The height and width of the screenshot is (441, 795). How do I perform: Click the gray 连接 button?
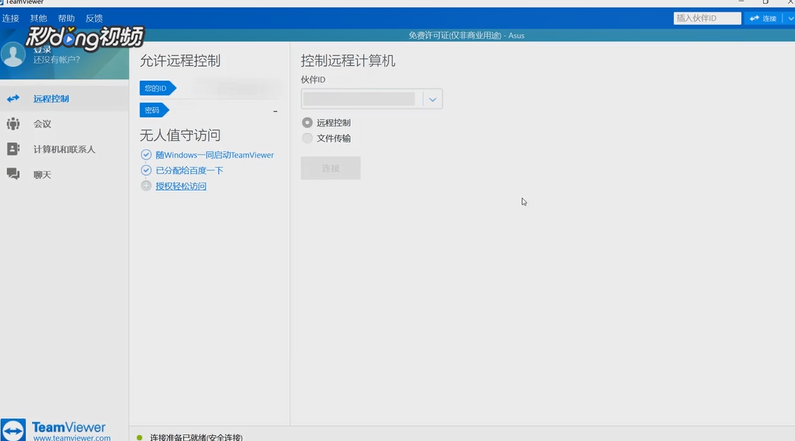[331, 168]
